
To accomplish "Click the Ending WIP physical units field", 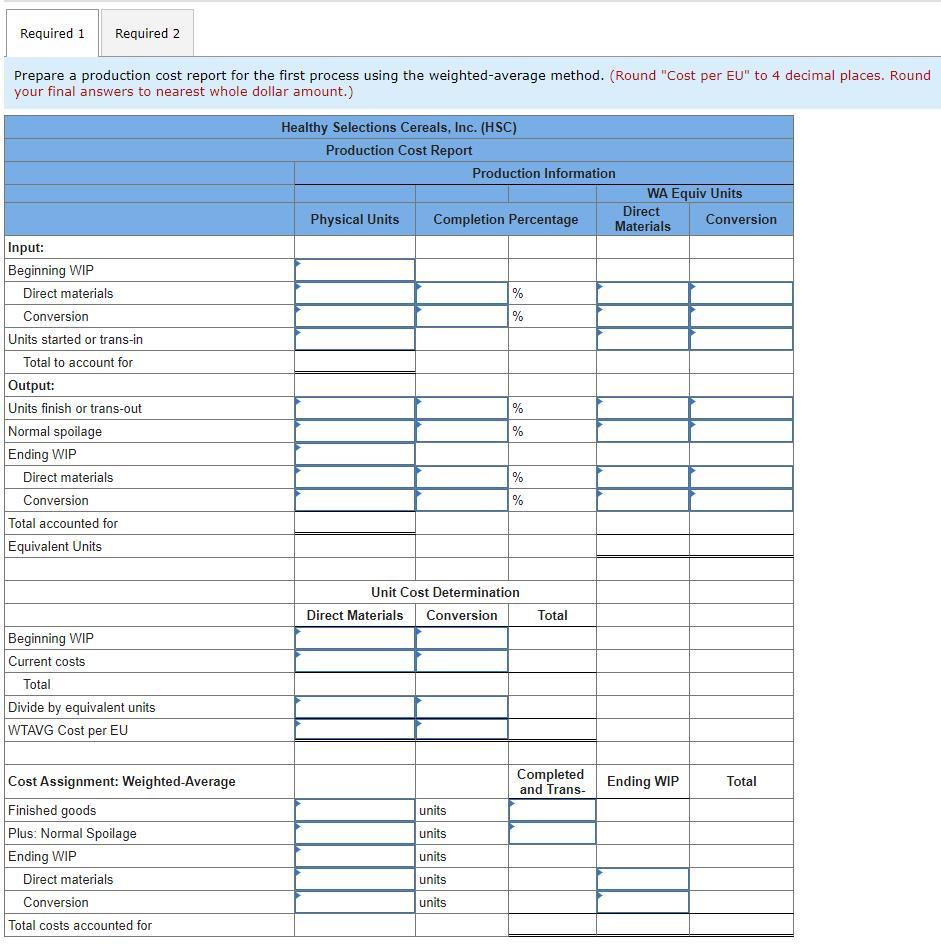I will (x=354, y=453).
